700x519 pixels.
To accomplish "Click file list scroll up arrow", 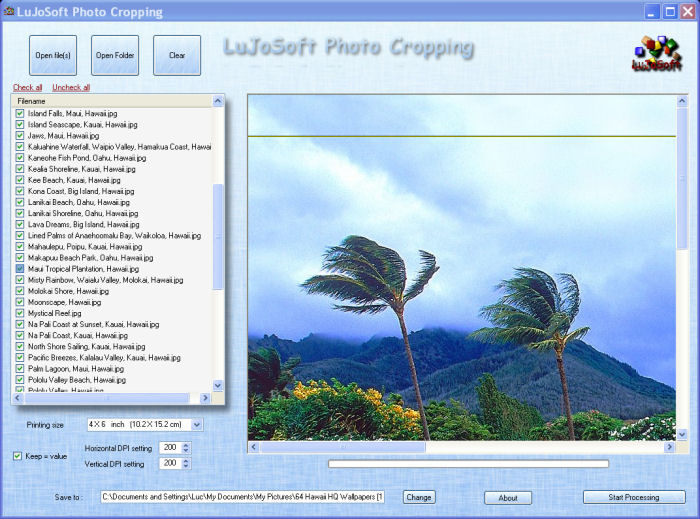I will [x=218, y=101].
